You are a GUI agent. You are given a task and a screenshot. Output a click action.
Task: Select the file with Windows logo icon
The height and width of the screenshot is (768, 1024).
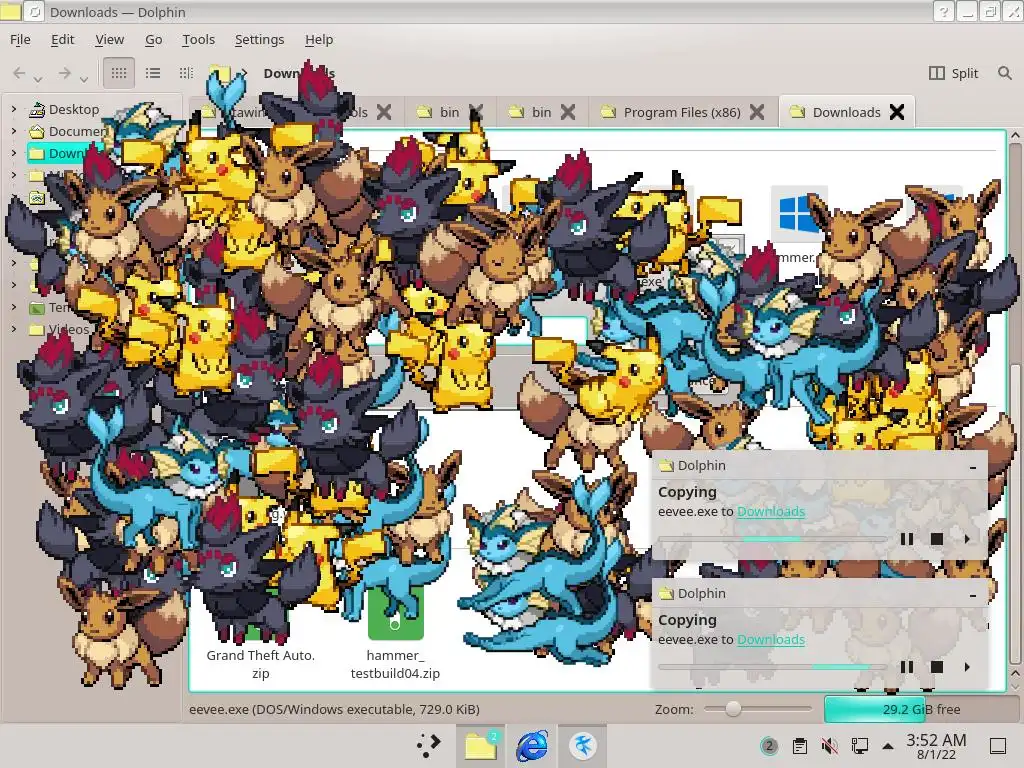799,213
